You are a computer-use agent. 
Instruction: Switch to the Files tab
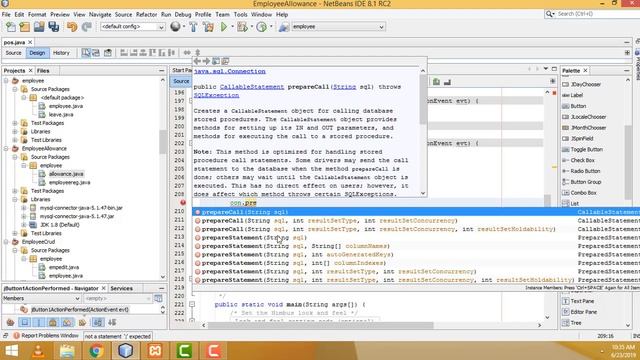click(43, 71)
